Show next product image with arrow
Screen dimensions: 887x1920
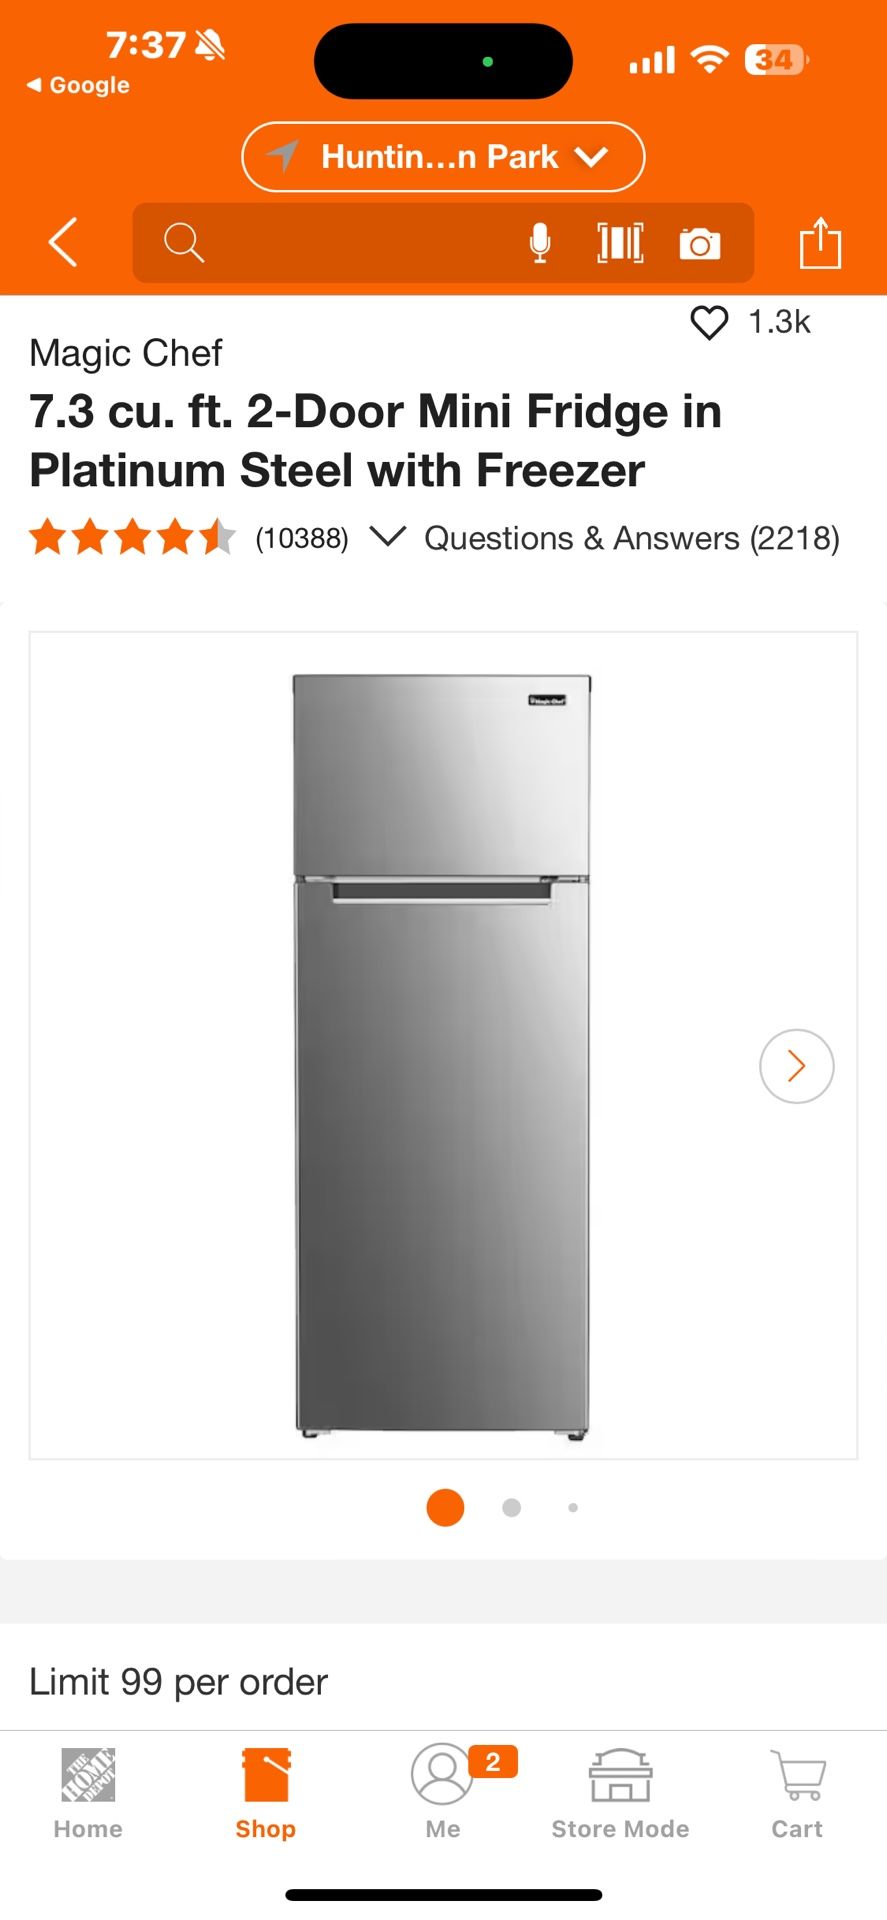tap(796, 1066)
